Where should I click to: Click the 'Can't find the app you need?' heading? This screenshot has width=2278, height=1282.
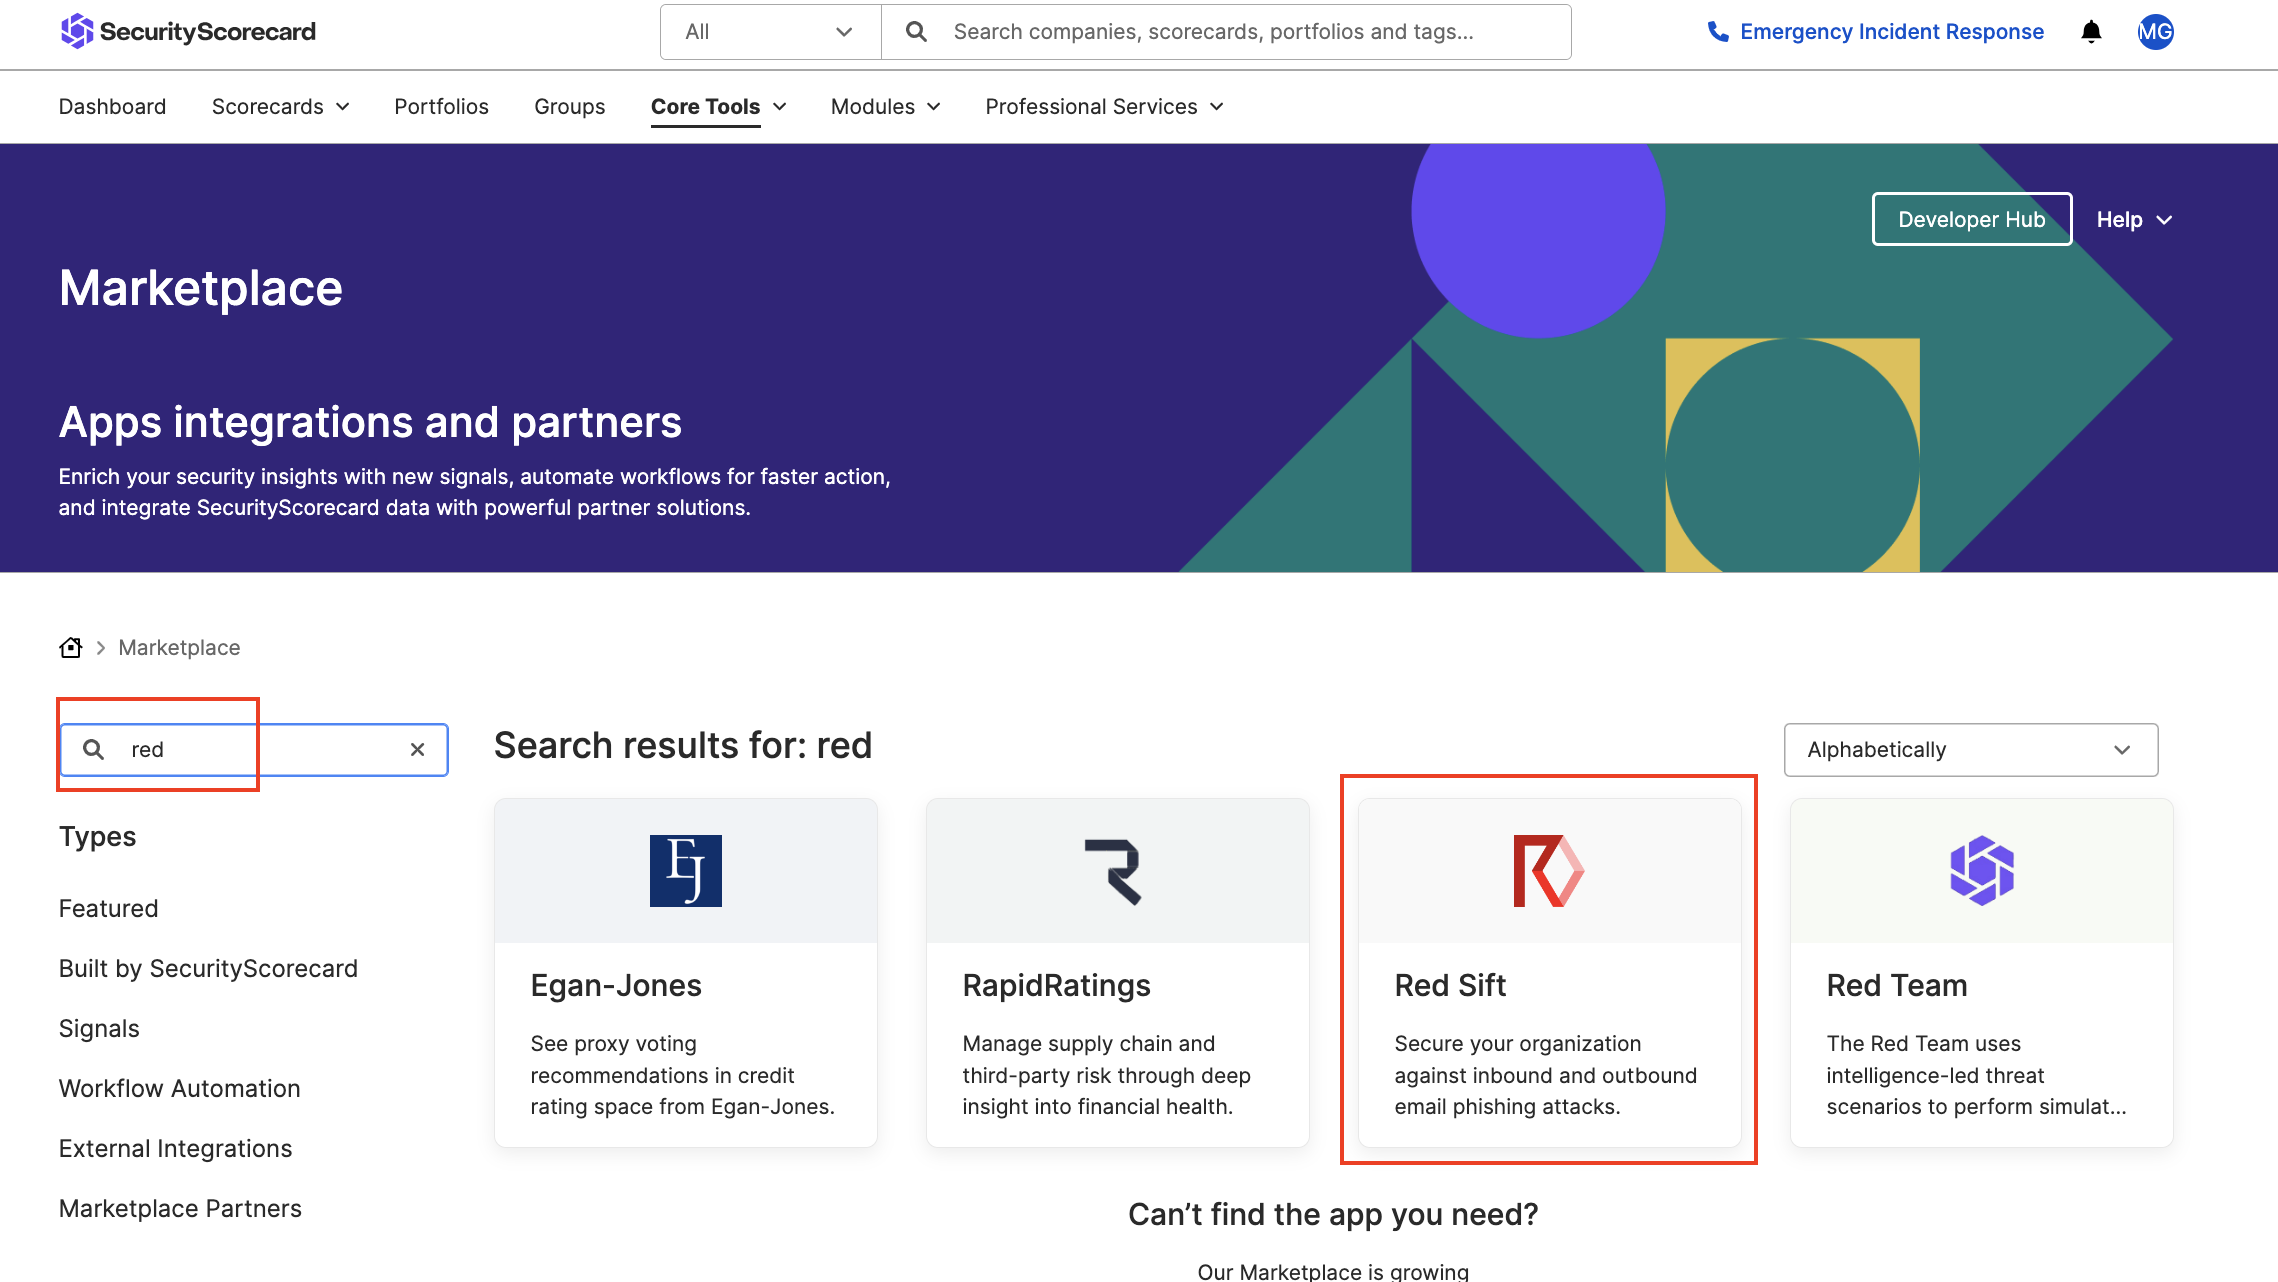(1333, 1214)
